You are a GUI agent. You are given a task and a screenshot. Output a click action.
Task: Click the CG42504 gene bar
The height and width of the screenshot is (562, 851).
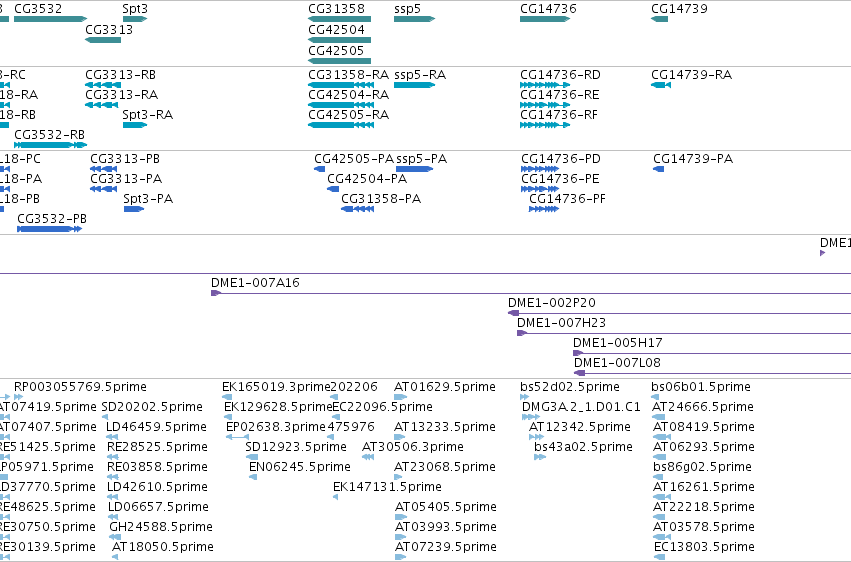click(340, 40)
